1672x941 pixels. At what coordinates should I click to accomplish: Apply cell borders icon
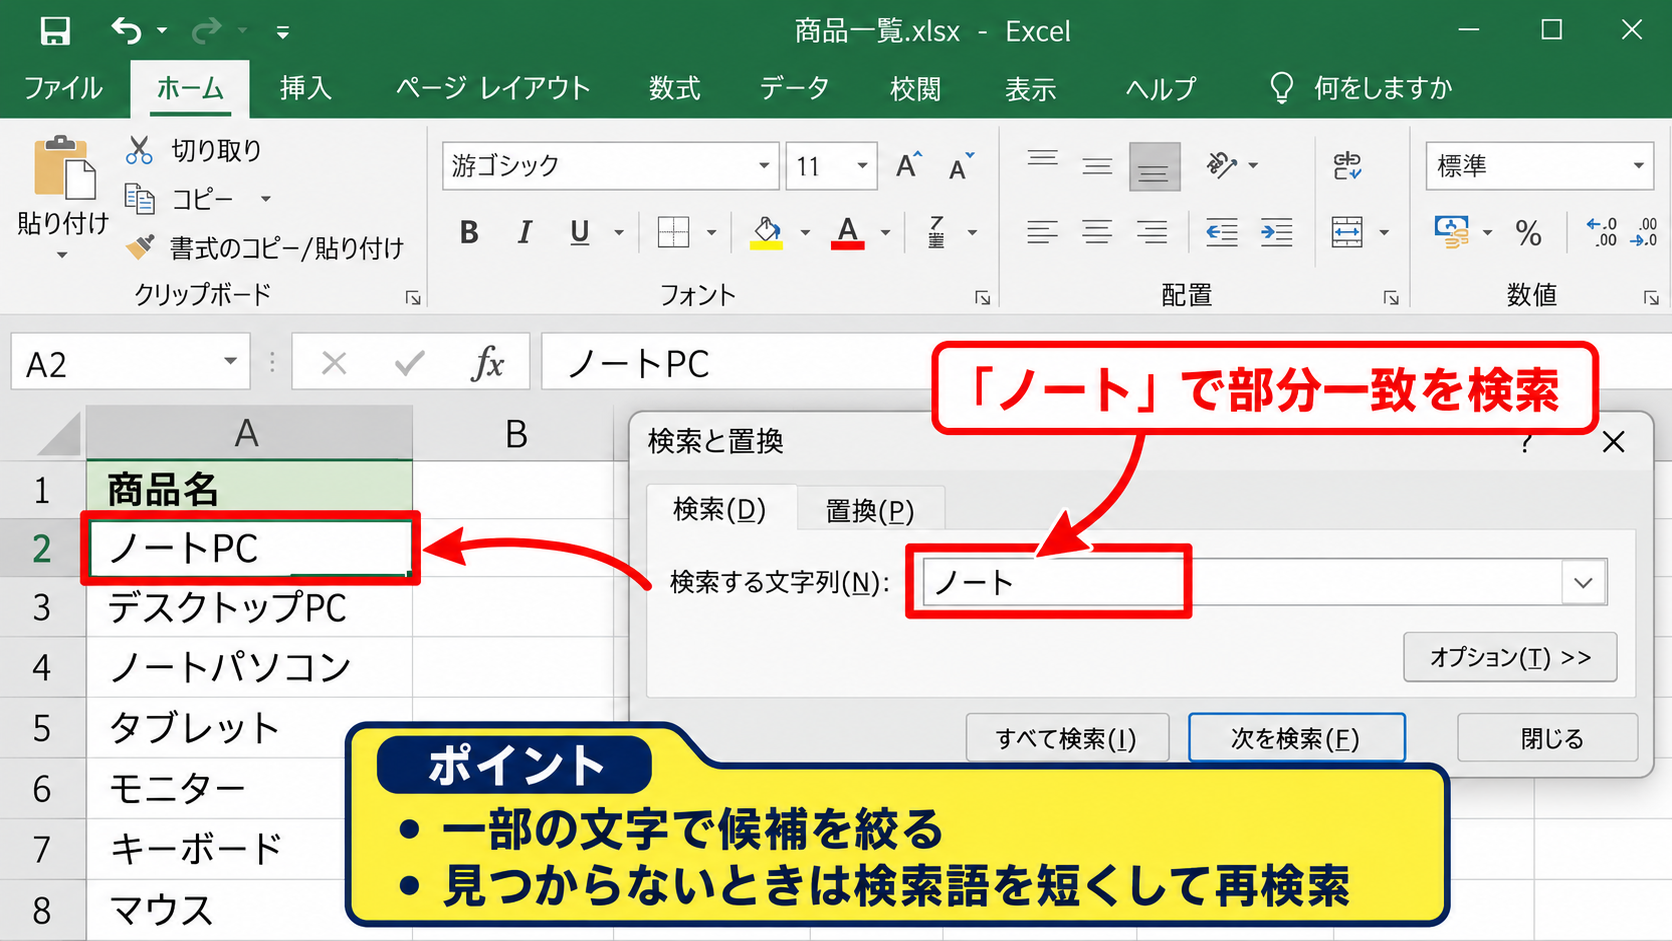coord(673,233)
